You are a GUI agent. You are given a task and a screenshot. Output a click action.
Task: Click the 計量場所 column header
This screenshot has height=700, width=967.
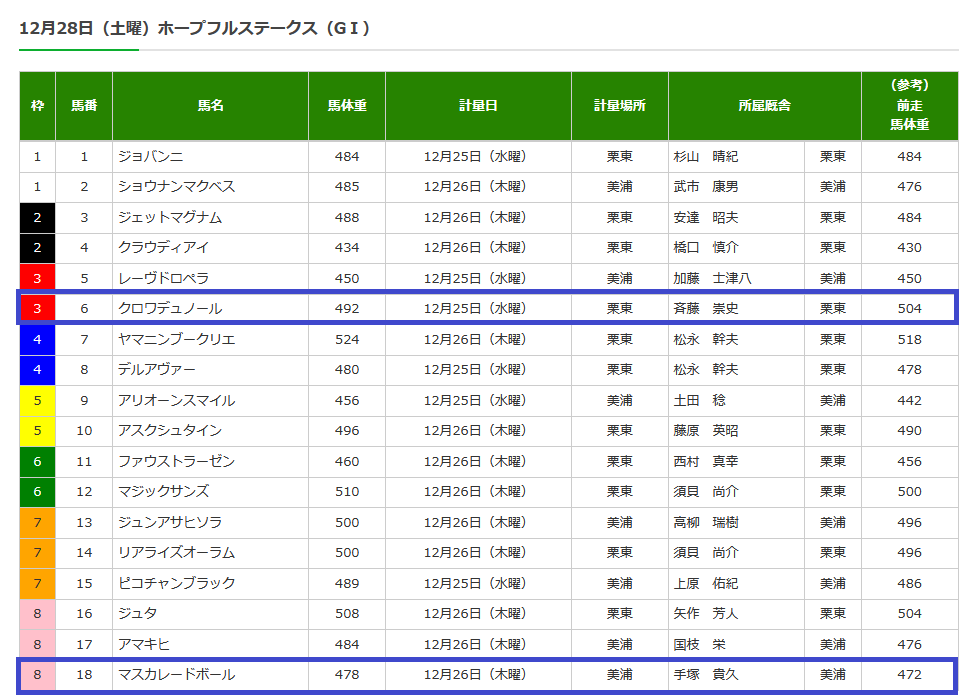point(620,105)
